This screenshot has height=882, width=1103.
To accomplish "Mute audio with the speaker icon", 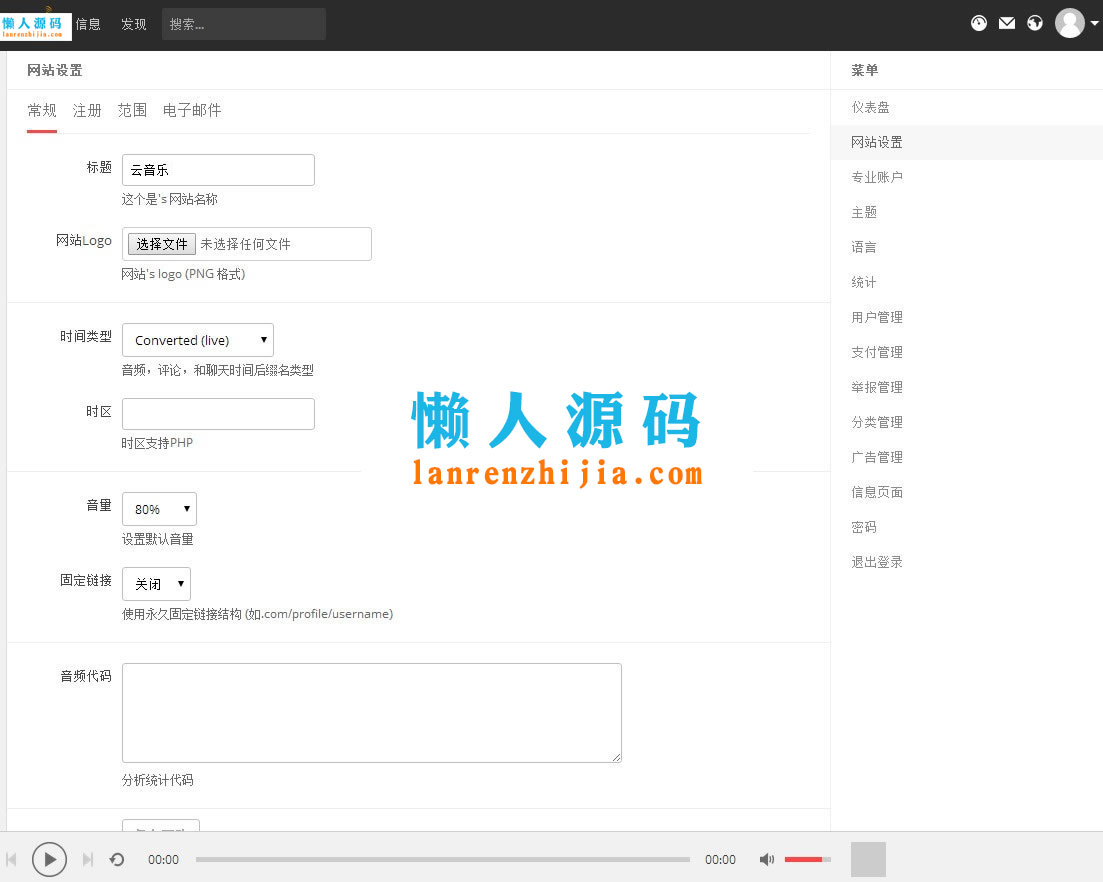I will pyautogui.click(x=767, y=859).
